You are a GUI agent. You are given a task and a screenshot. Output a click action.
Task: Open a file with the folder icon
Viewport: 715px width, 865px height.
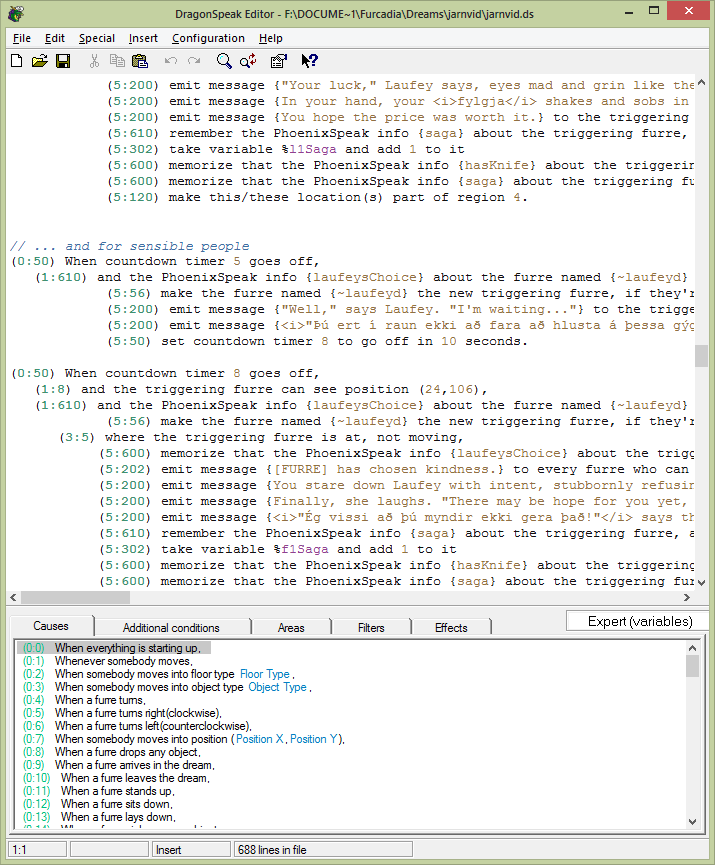(40, 61)
